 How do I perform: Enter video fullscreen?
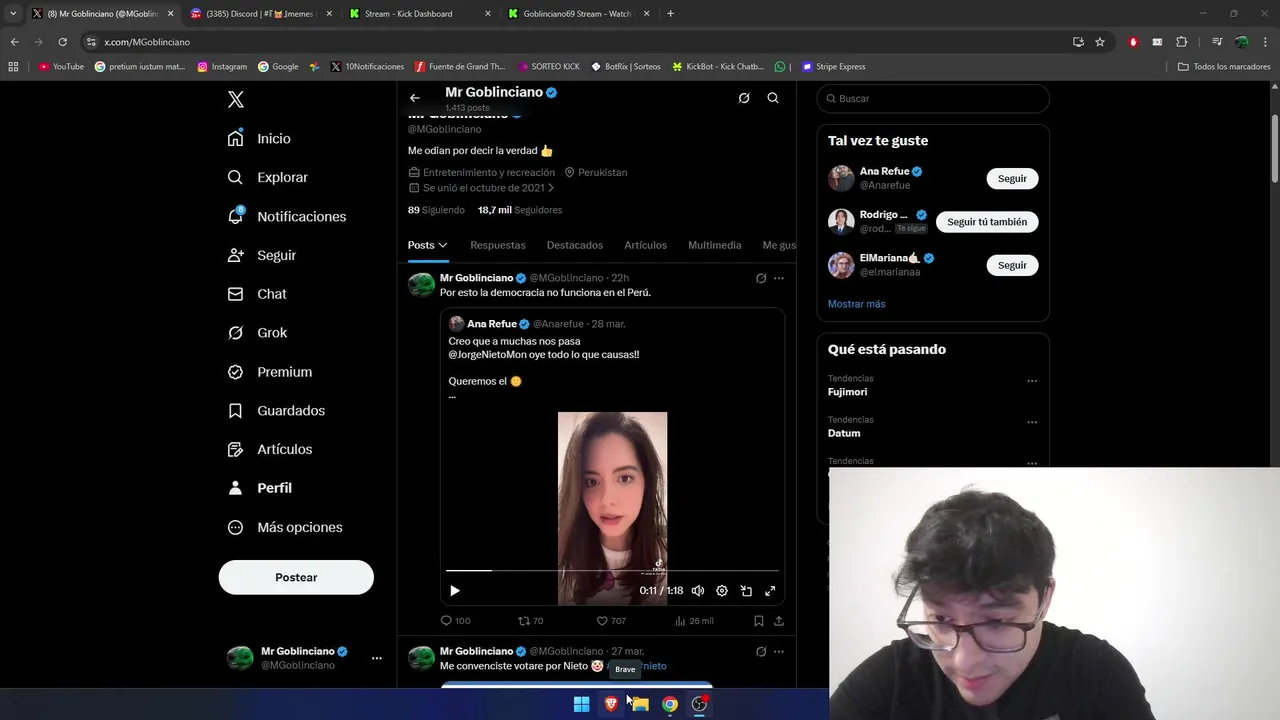click(770, 591)
